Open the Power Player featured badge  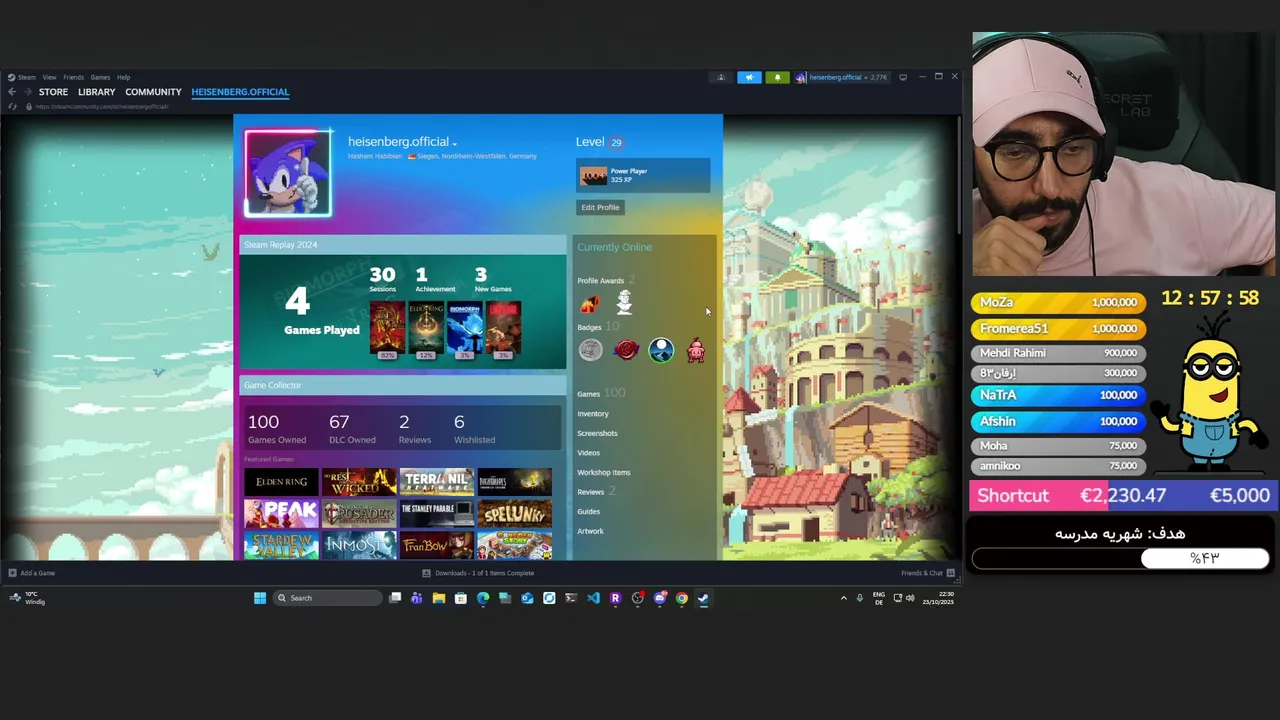(643, 176)
